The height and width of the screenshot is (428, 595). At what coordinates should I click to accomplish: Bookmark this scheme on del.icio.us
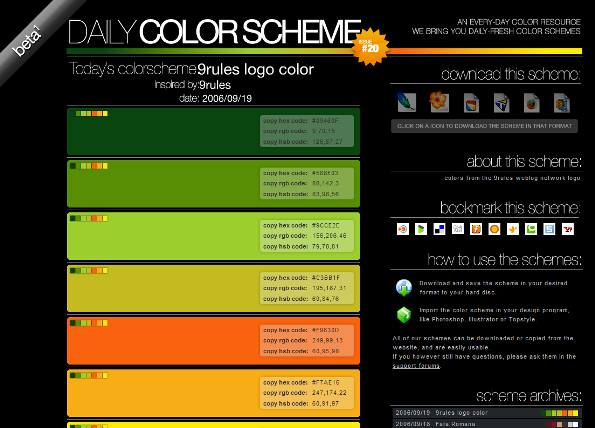pos(439,229)
